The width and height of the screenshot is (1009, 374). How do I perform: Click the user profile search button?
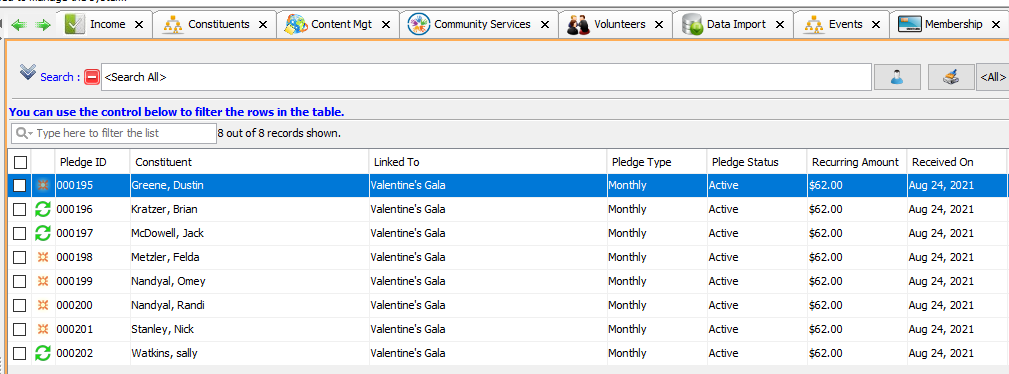pyautogui.click(x=897, y=77)
